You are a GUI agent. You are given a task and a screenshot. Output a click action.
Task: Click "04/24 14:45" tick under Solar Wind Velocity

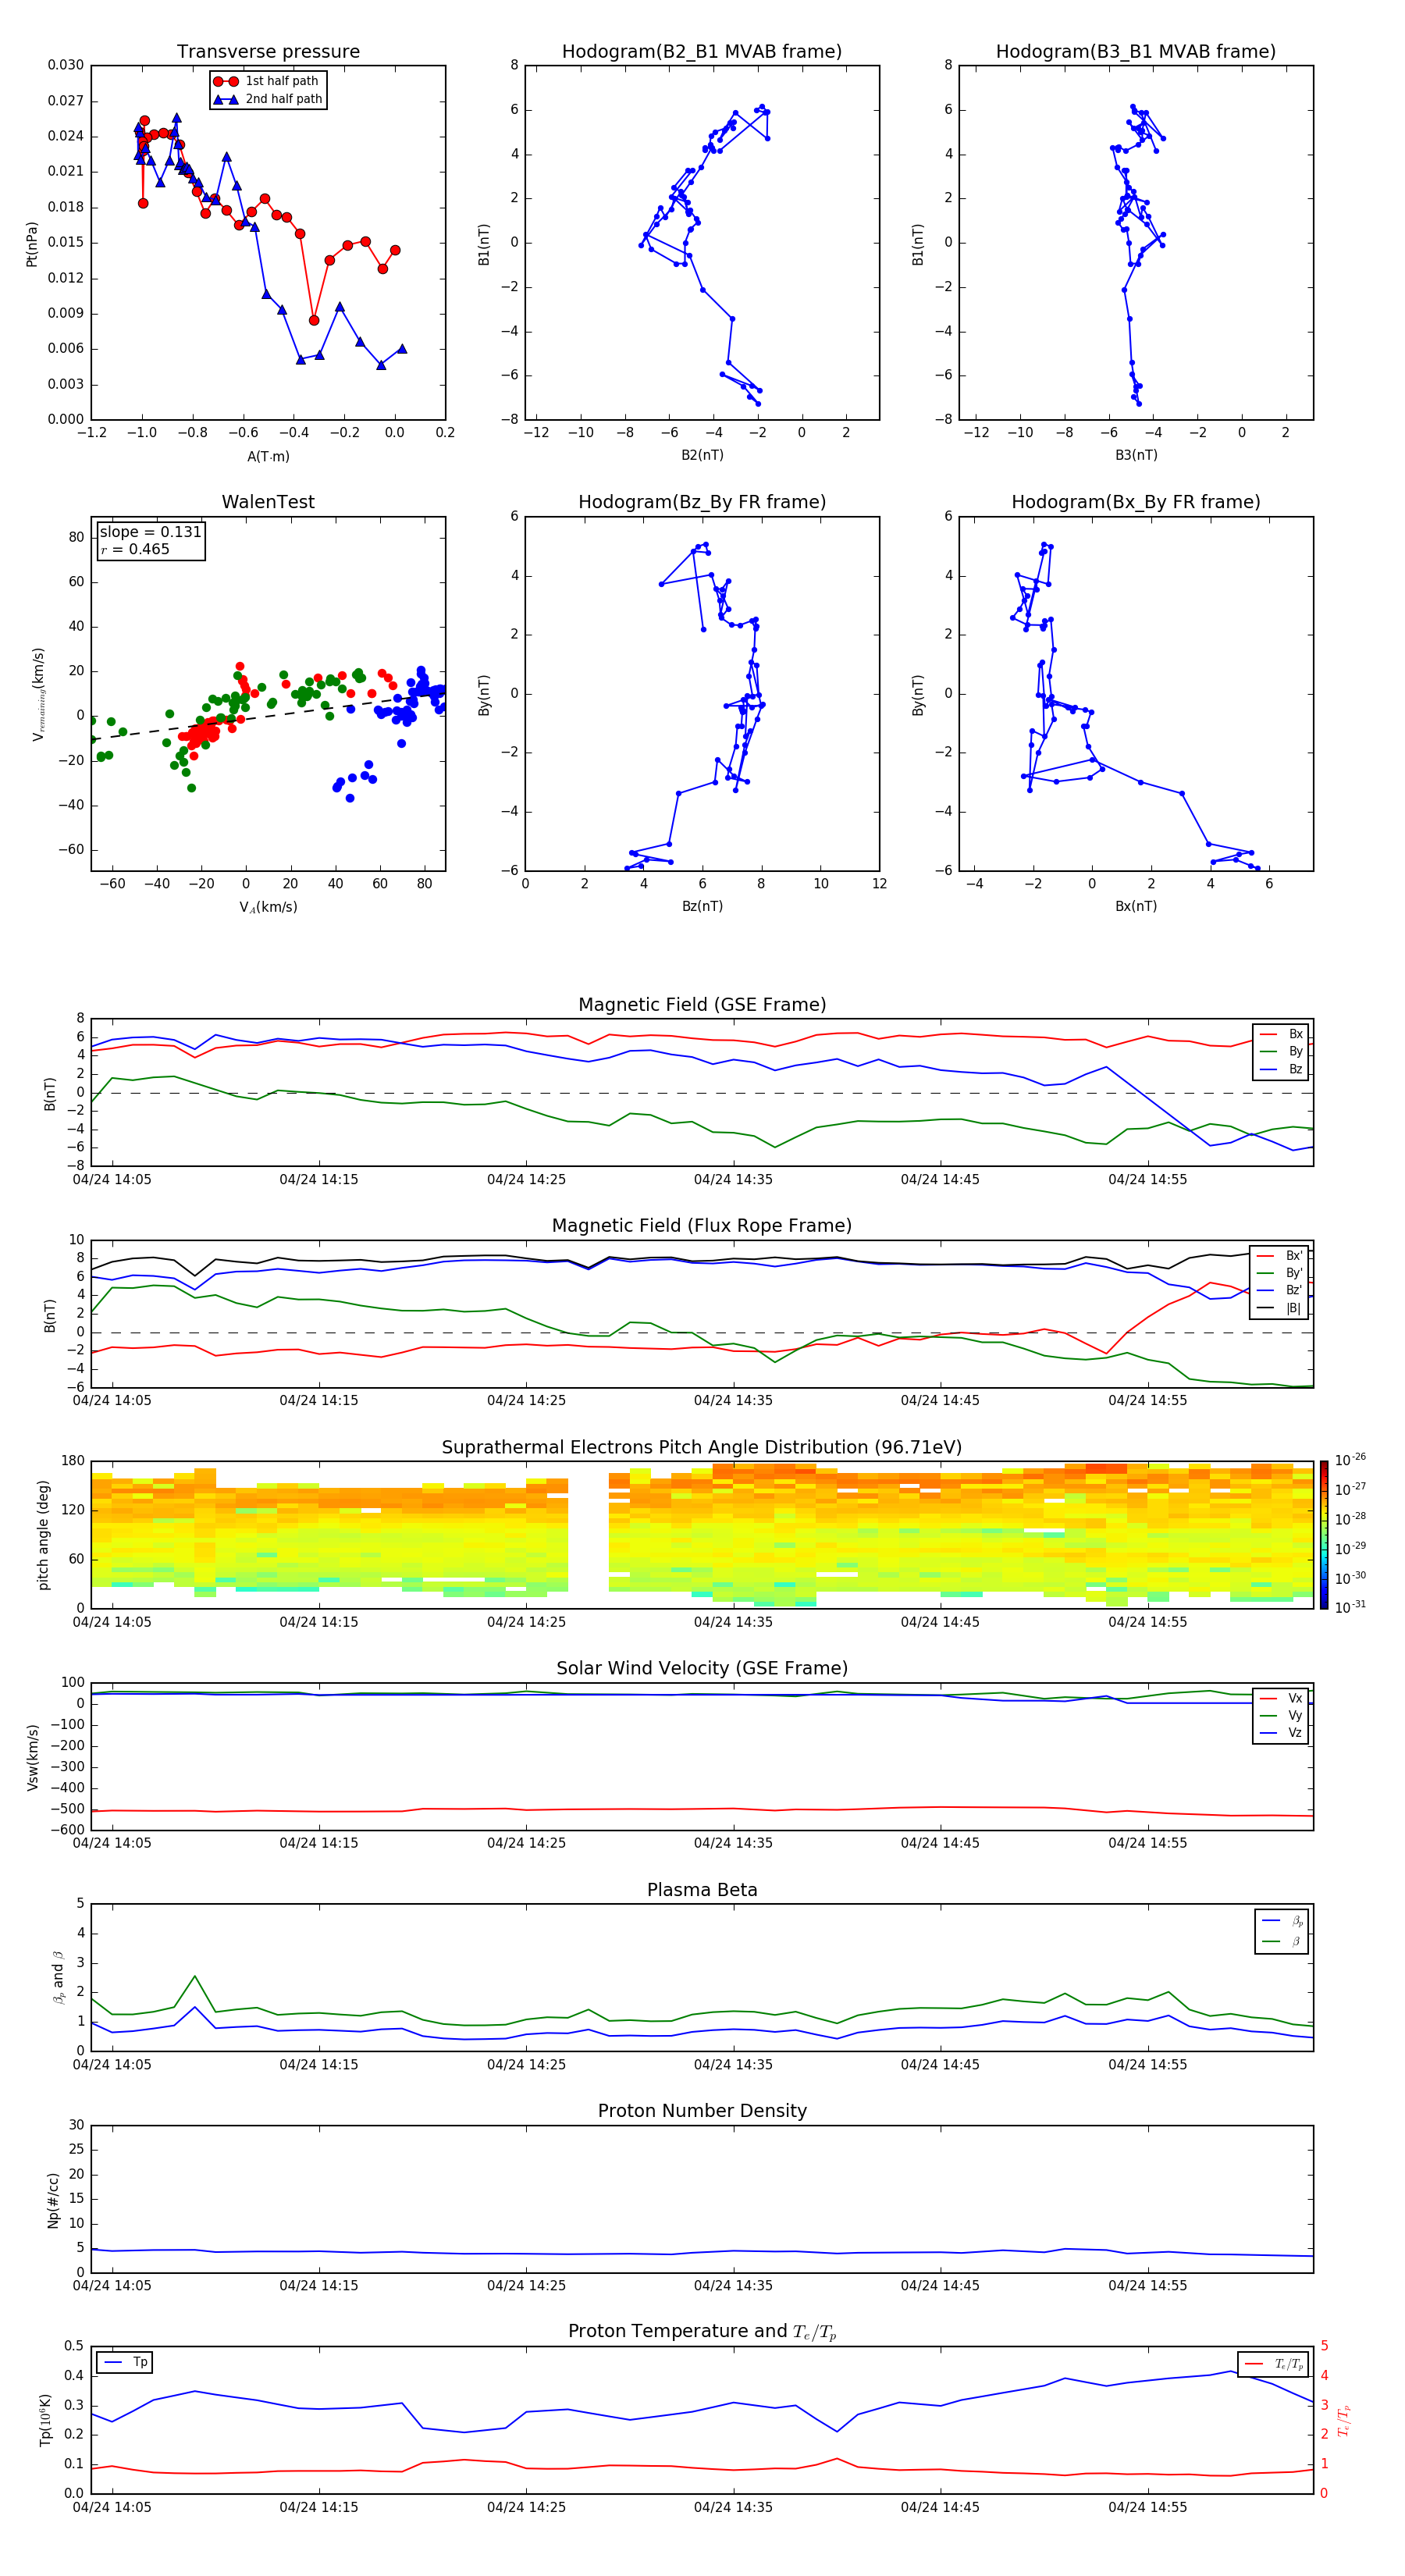940,1843
